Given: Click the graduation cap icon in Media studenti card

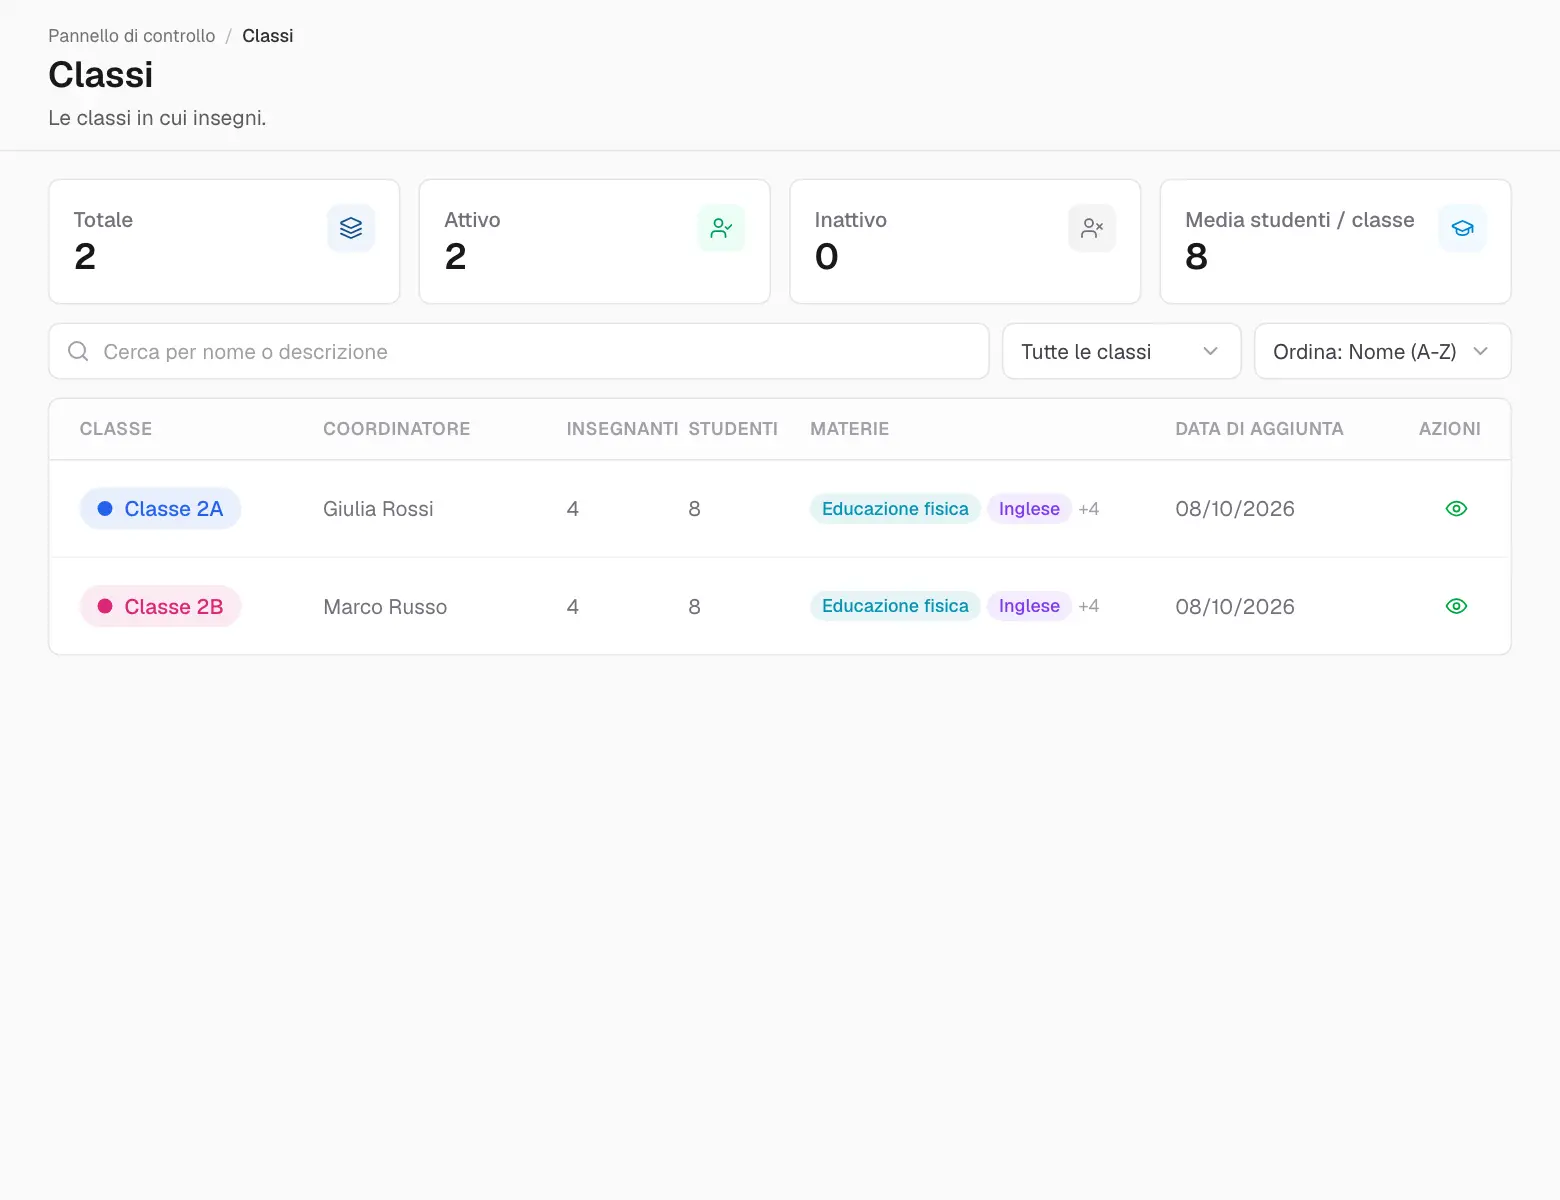Looking at the screenshot, I should point(1462,228).
